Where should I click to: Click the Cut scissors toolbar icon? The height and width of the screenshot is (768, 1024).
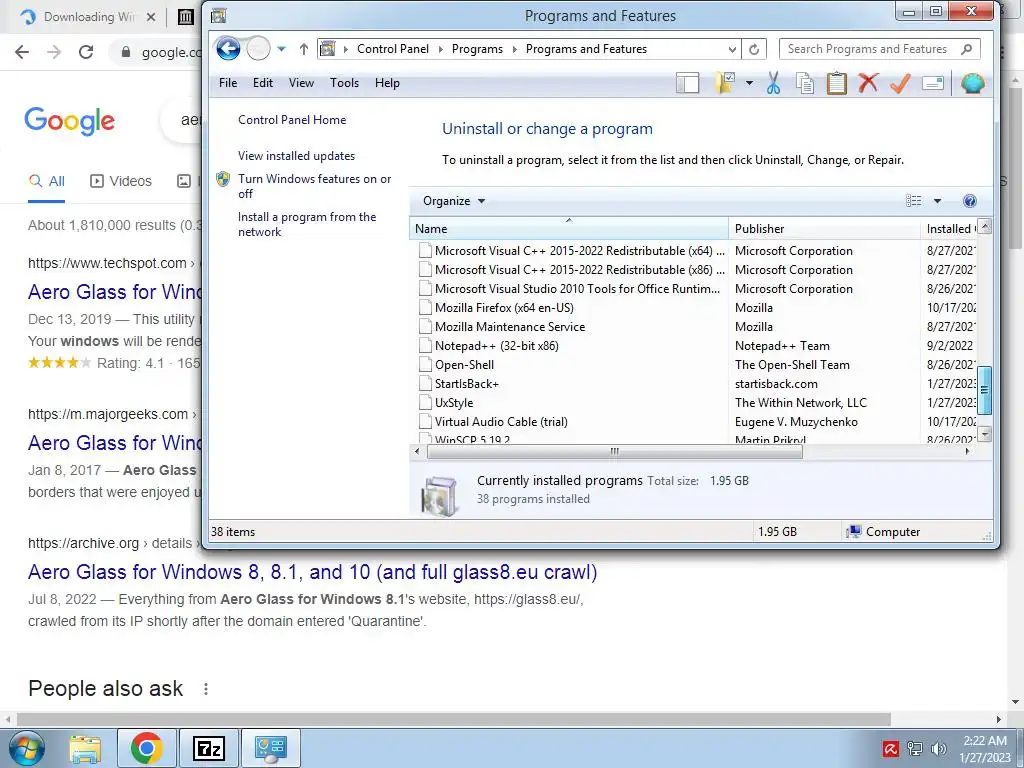(x=773, y=83)
